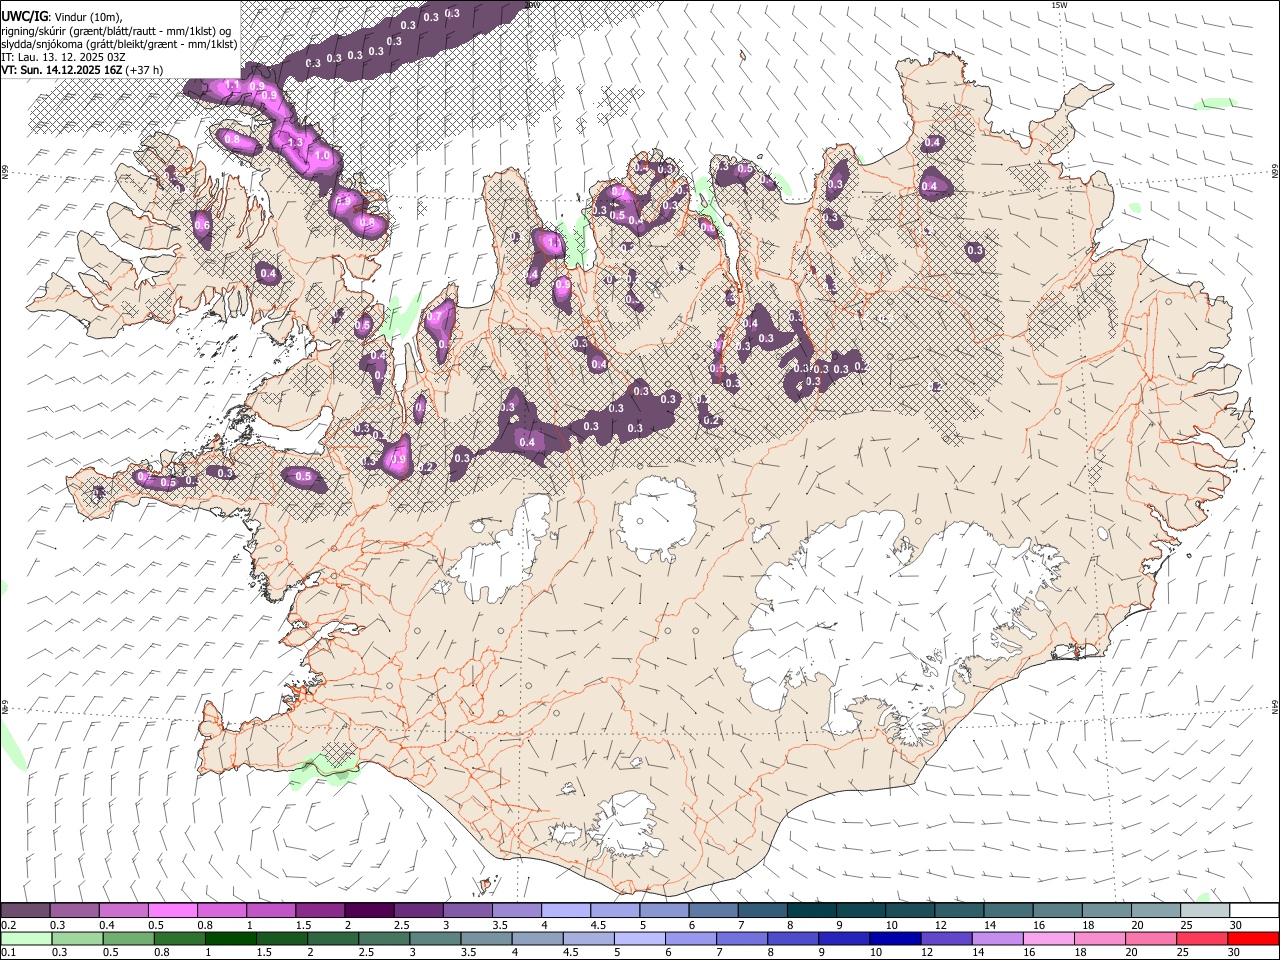1280x960 pixels.
Task: Click the '(+37 h)' forecast offset text
Action: pyautogui.click(x=145, y=70)
